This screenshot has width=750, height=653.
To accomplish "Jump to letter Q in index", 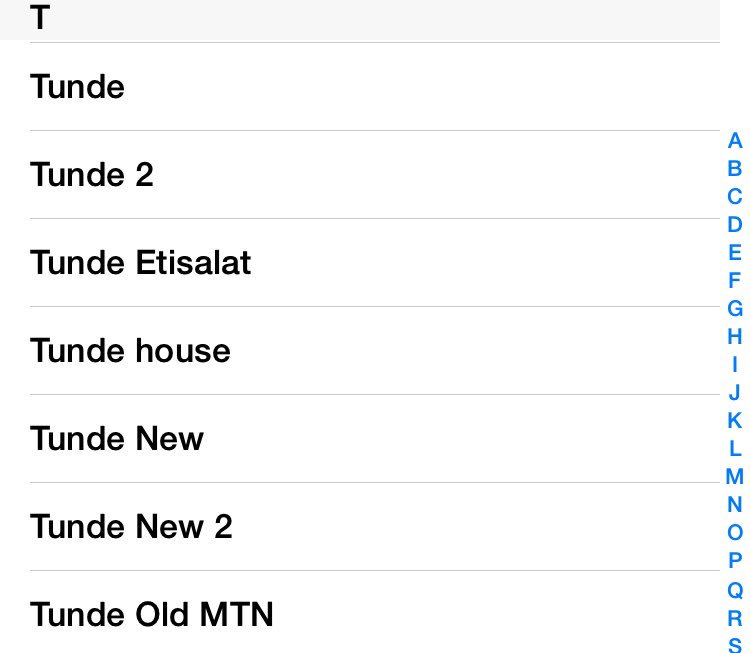I will 735,590.
